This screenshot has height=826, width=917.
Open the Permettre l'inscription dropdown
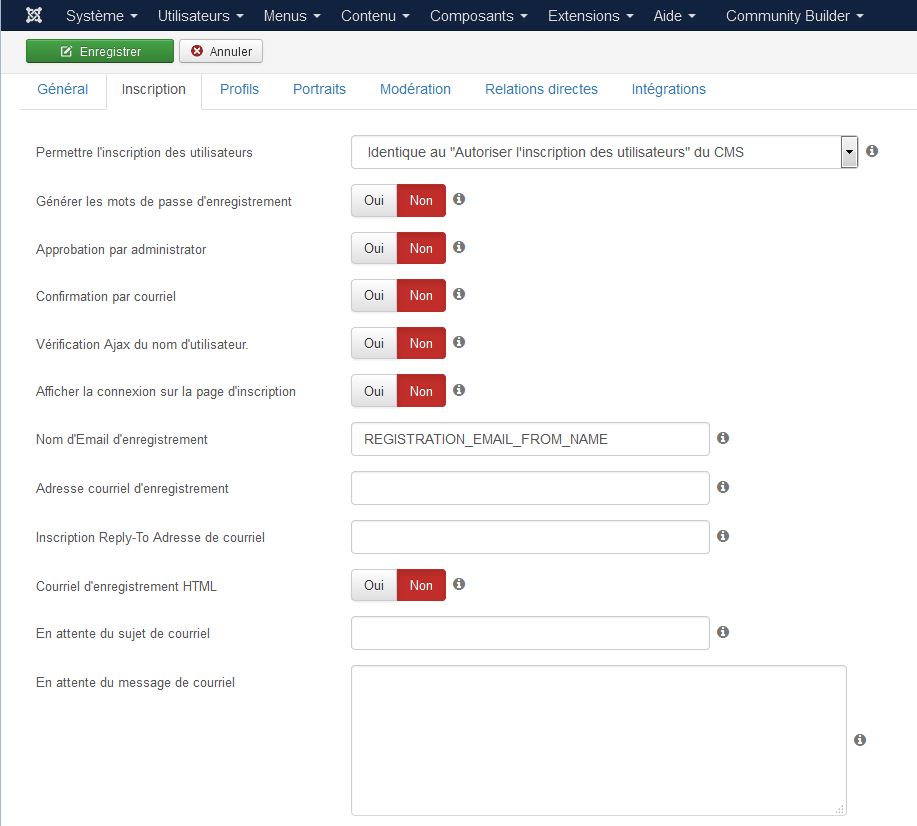(604, 152)
